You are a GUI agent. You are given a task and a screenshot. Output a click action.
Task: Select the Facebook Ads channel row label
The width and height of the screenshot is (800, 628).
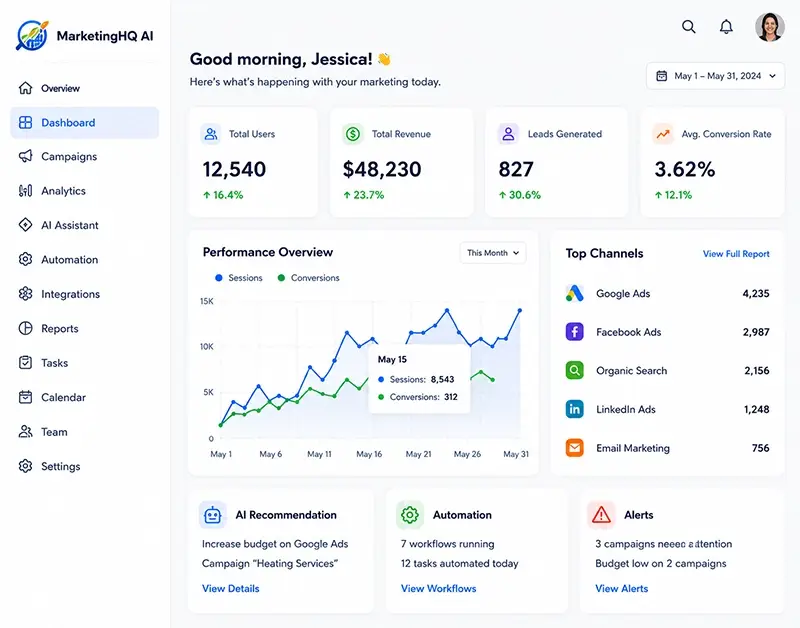click(x=629, y=332)
